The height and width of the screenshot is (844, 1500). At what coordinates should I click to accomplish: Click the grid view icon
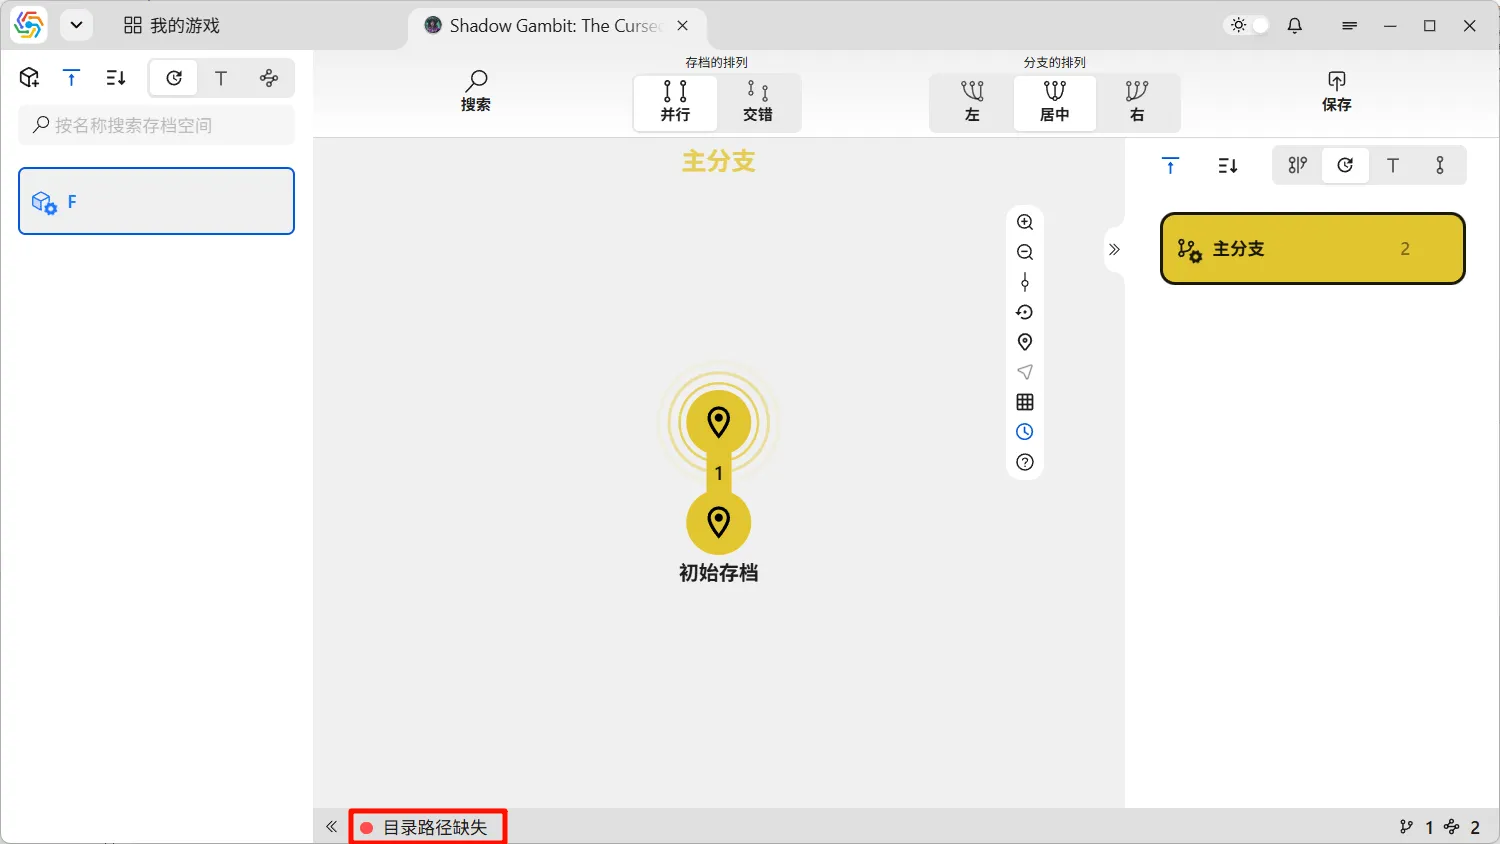[x=1024, y=402]
